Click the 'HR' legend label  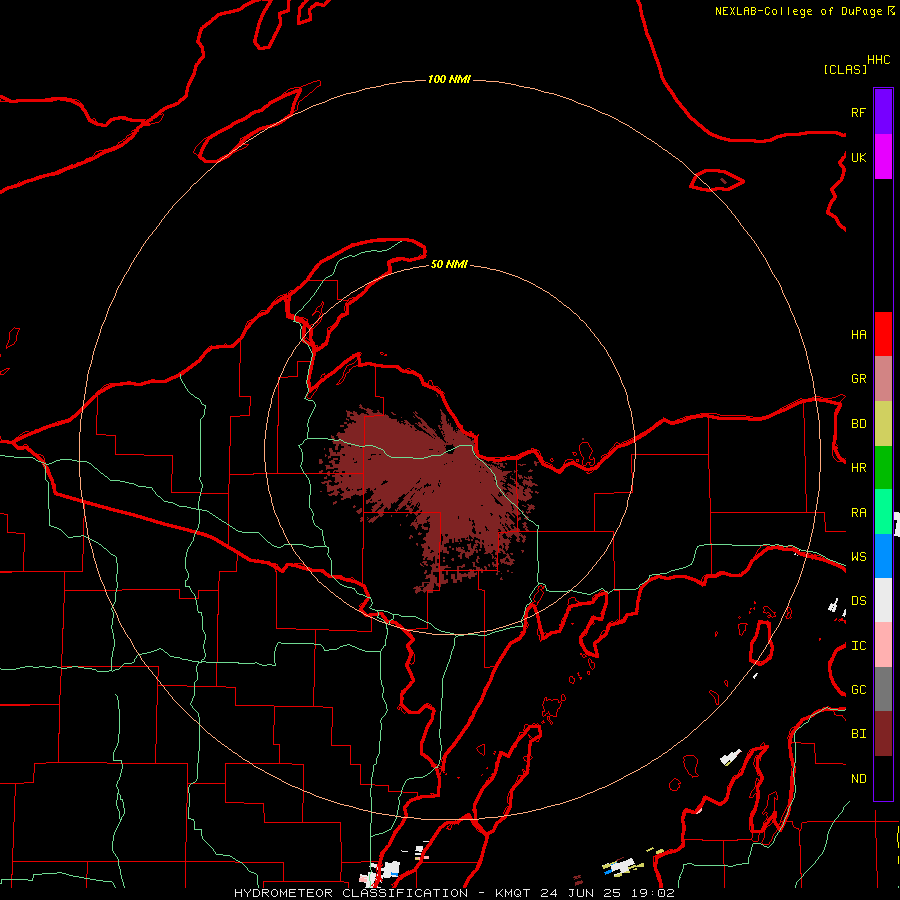click(859, 468)
